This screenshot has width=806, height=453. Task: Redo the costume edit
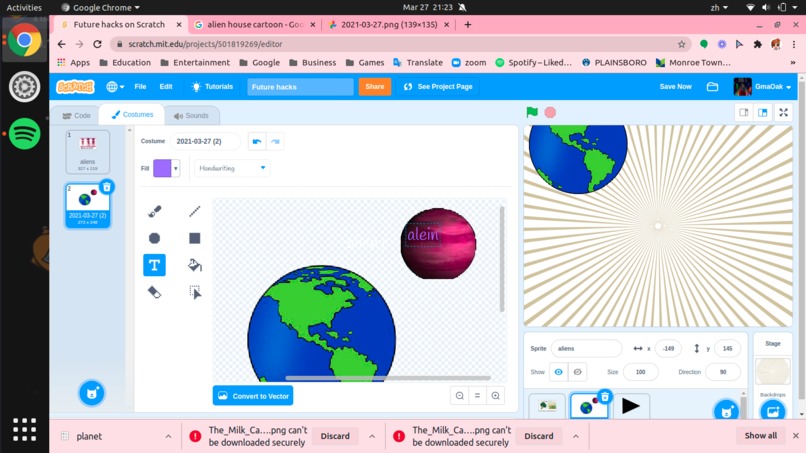(x=275, y=141)
